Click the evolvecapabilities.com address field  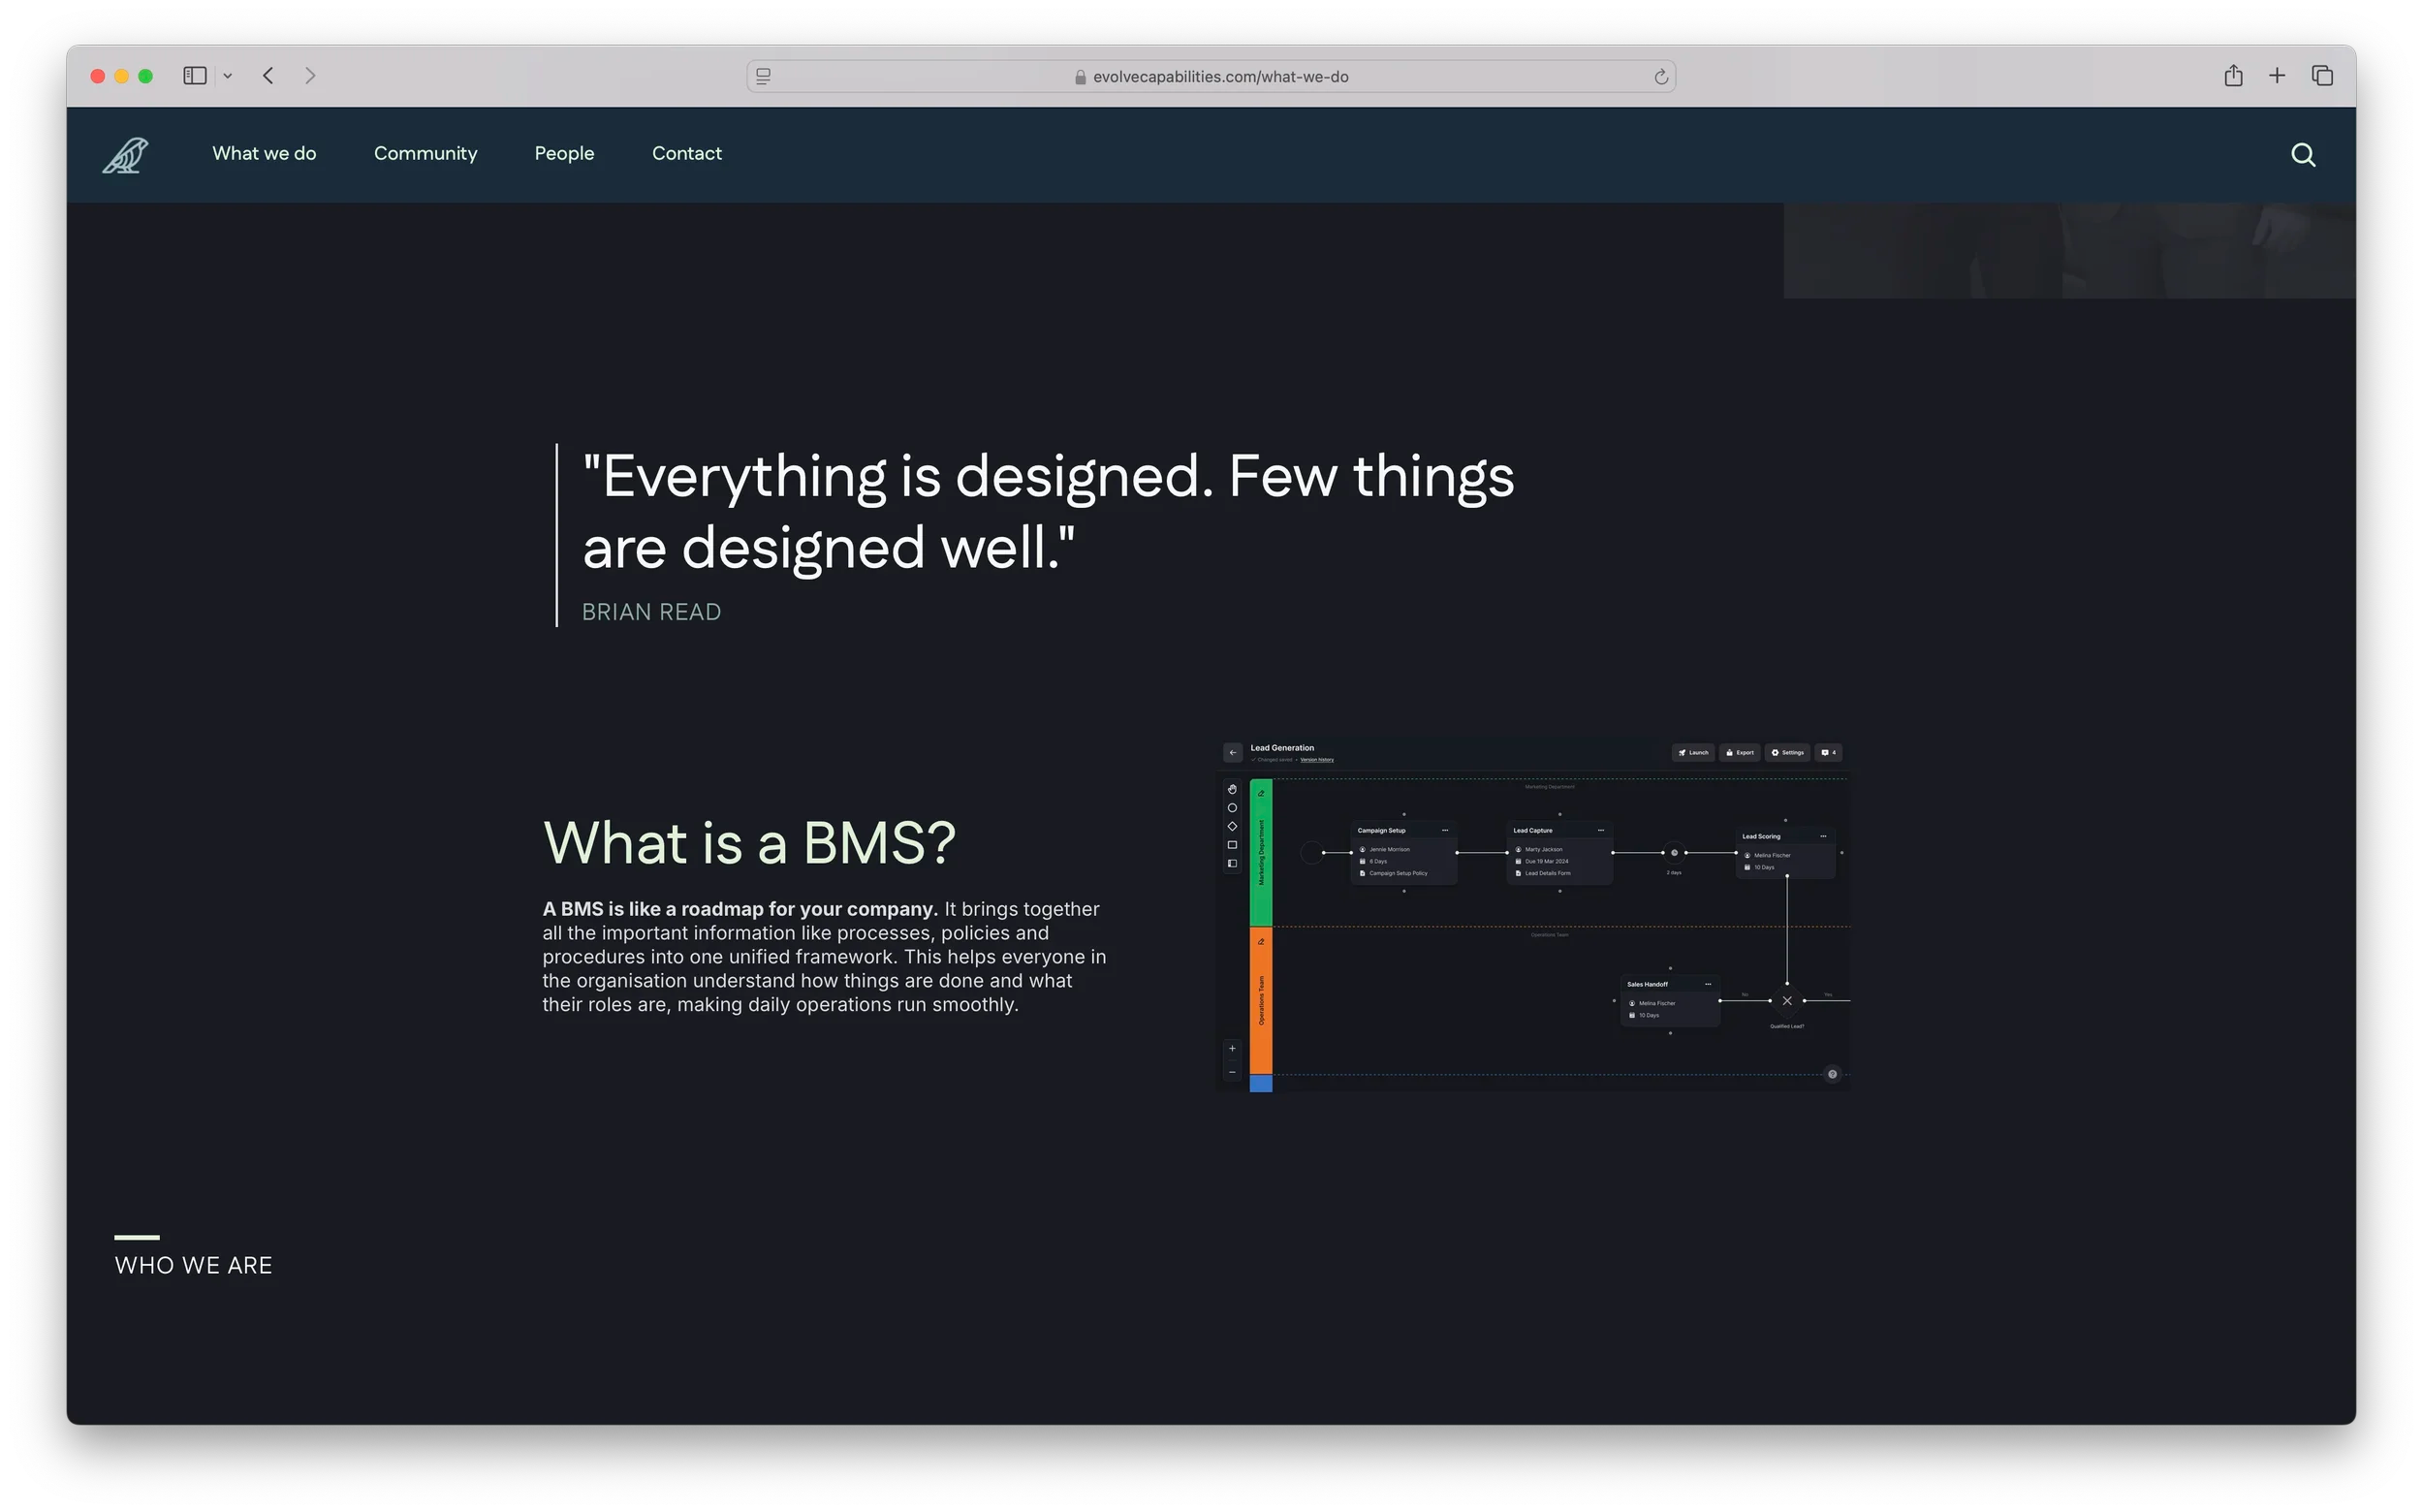(1220, 77)
